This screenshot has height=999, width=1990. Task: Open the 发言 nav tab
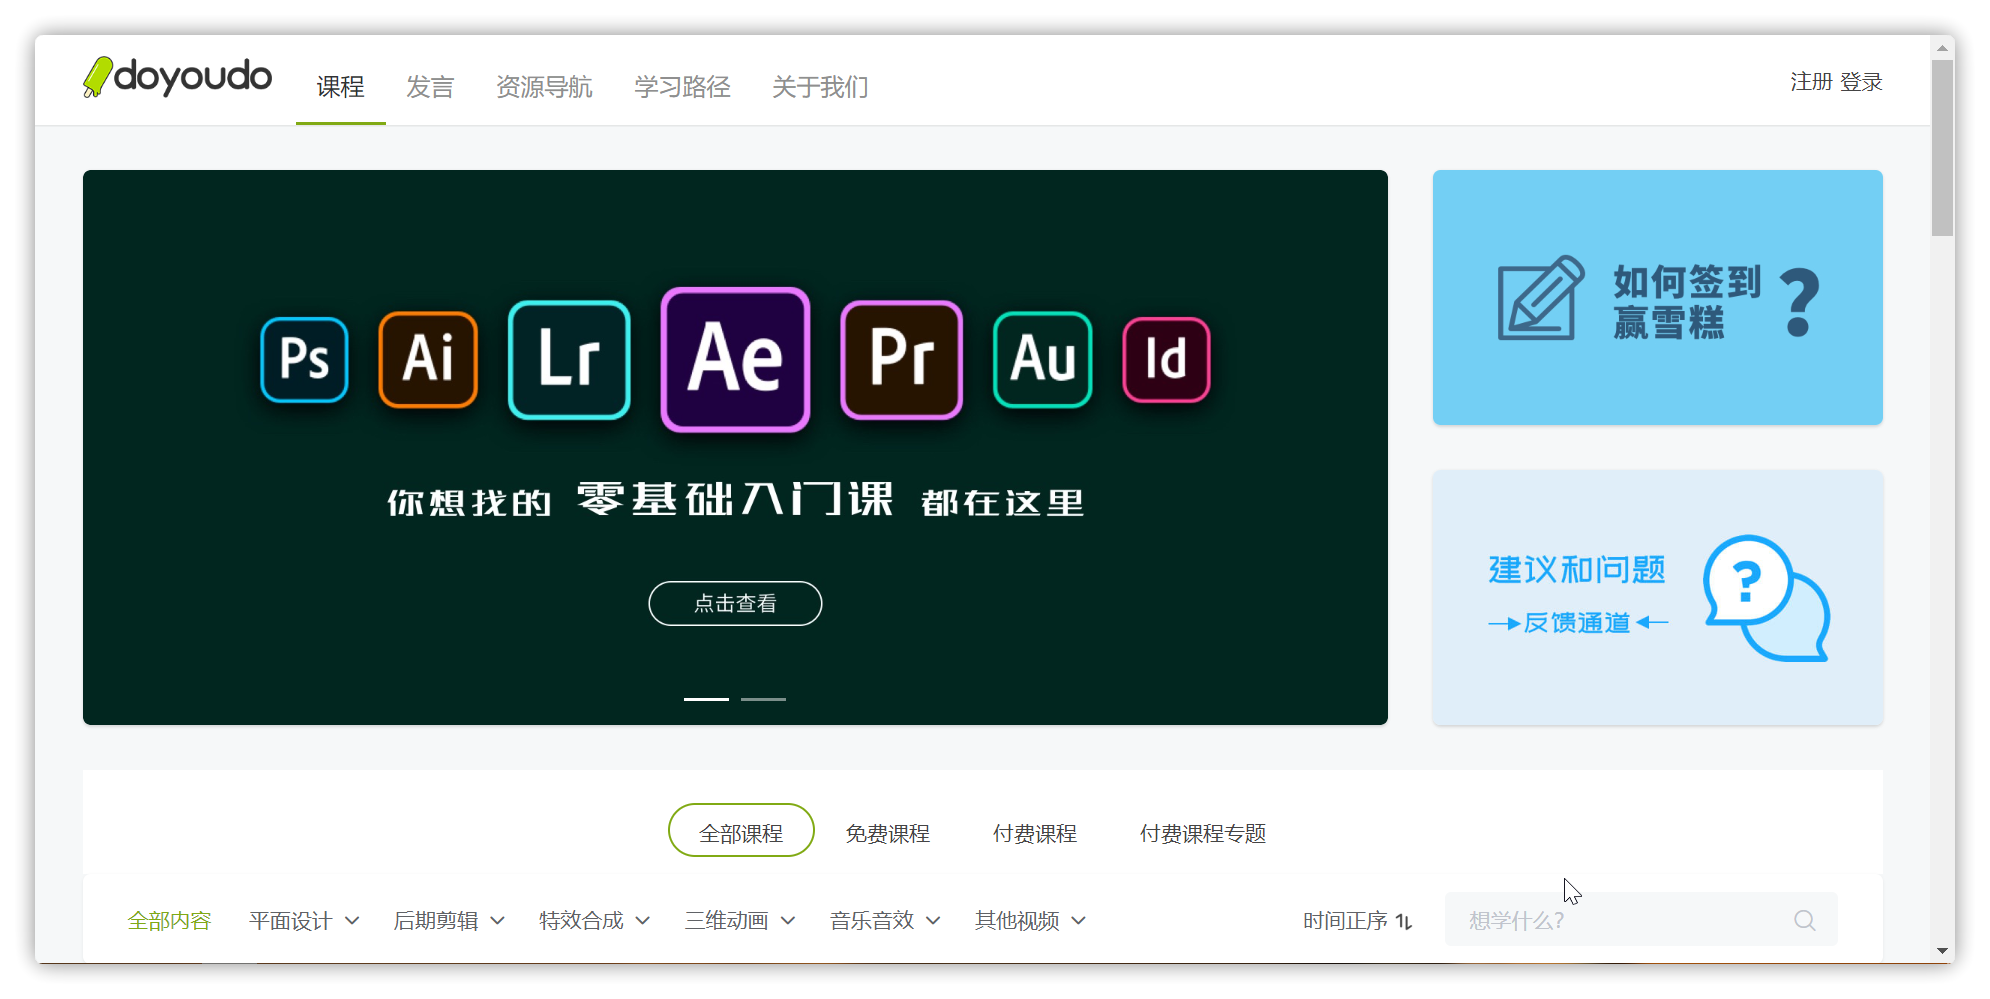pos(430,87)
